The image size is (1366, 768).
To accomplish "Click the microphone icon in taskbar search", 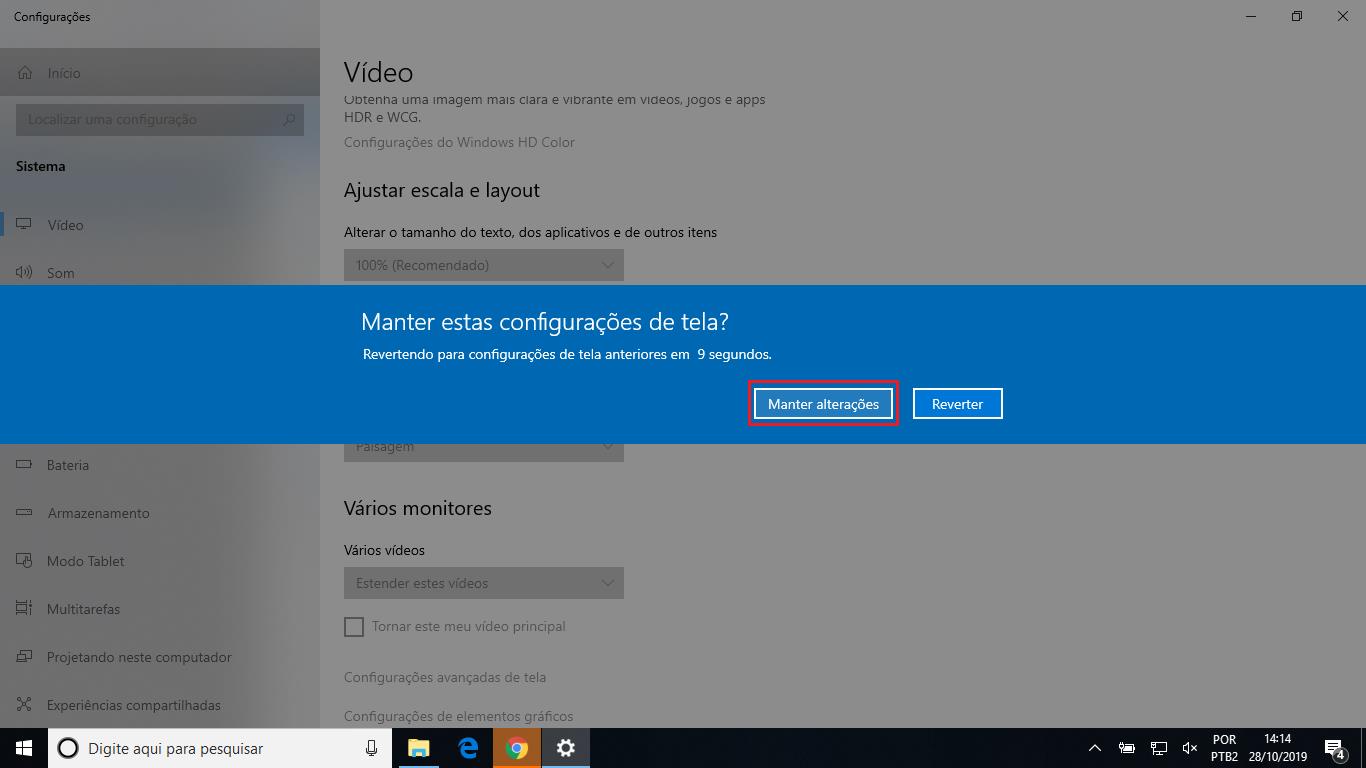I will coord(371,748).
